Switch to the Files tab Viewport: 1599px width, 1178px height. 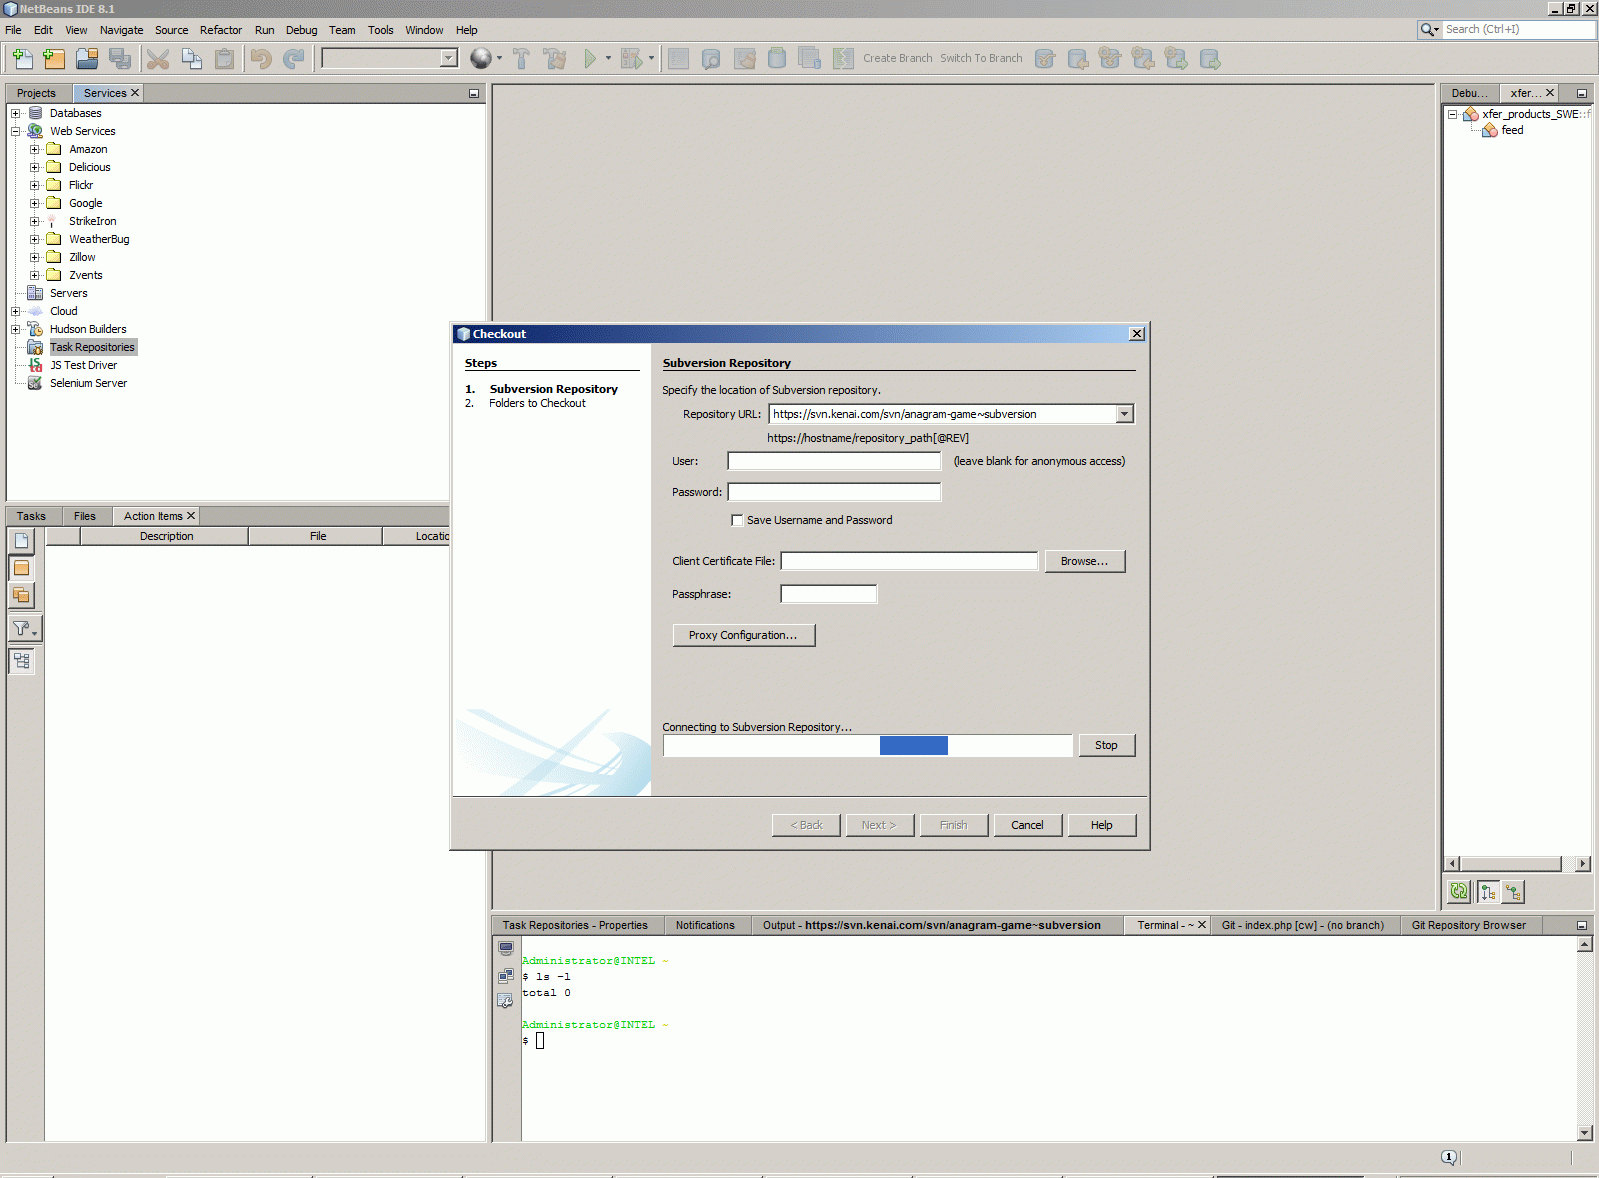[85, 516]
